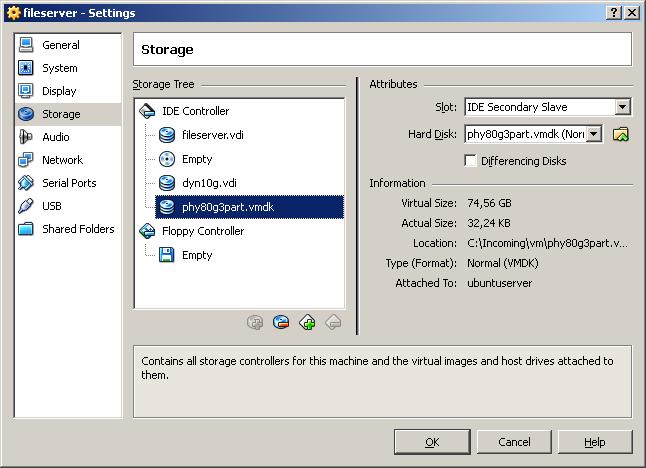646x468 pixels.
Task: Go to the Shared Folders category
Action: [x=77, y=229]
